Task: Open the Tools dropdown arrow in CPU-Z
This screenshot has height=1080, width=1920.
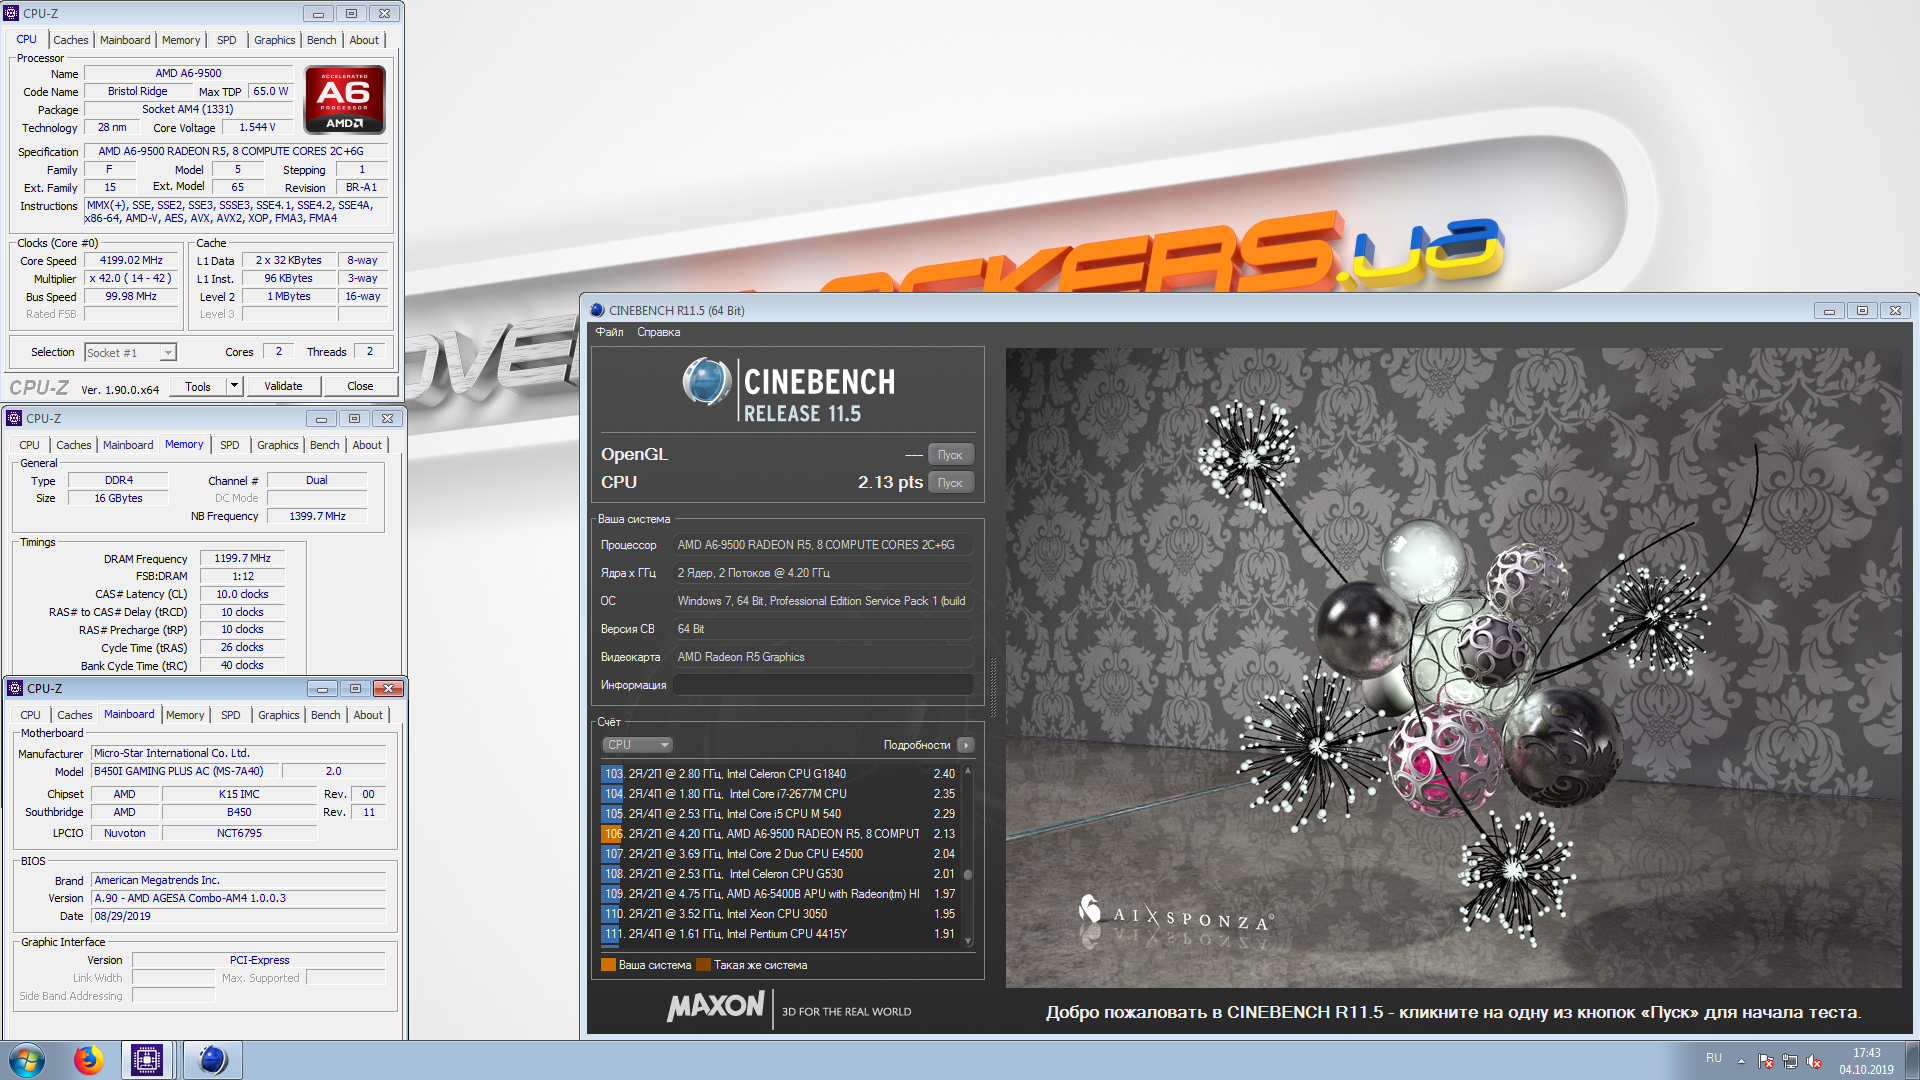Action: (234, 386)
